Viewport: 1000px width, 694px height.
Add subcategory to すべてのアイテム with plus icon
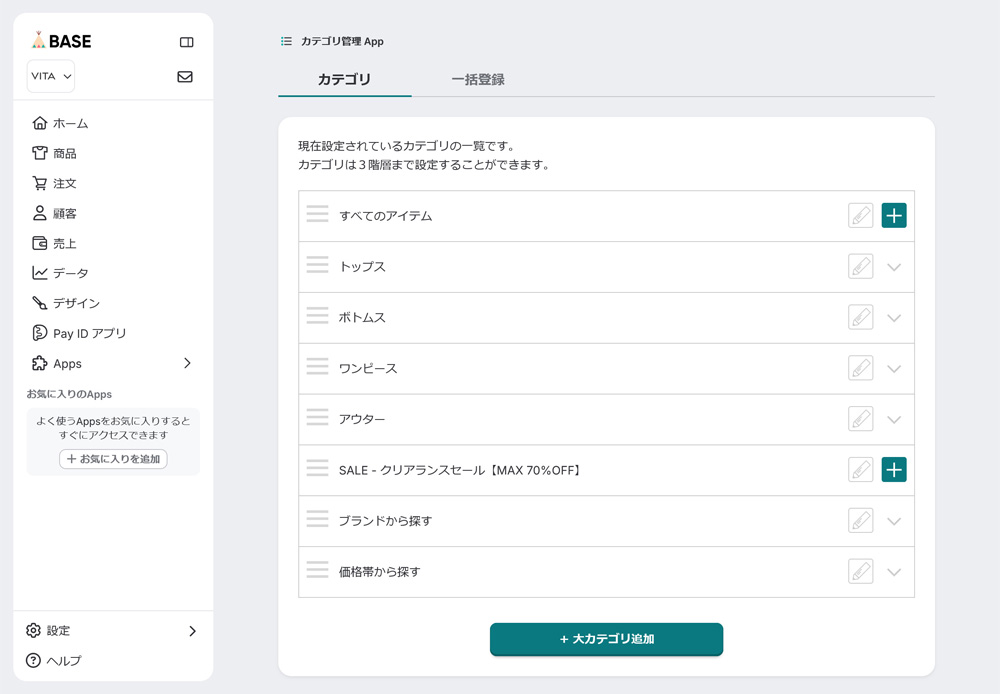894,215
